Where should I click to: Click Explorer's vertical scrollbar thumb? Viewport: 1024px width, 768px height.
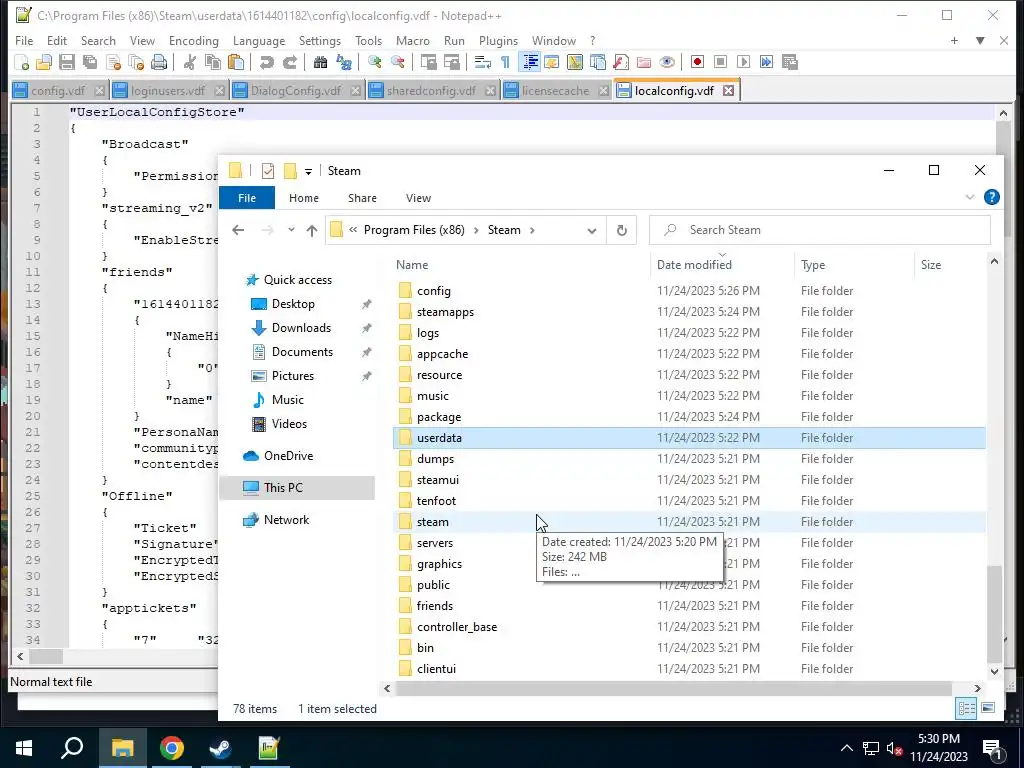994,614
